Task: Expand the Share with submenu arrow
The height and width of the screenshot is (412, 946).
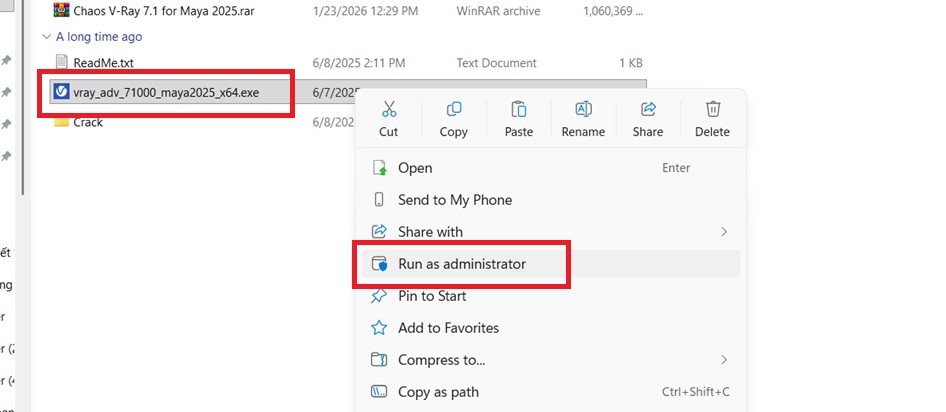Action: pos(724,232)
